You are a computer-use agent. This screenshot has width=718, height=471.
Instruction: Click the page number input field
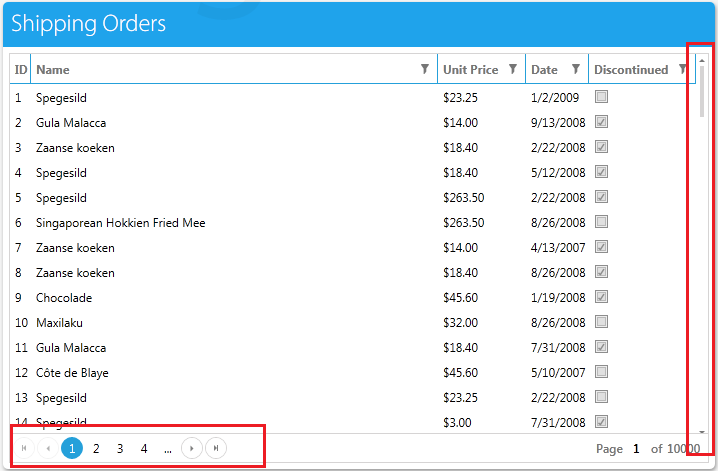point(636,449)
